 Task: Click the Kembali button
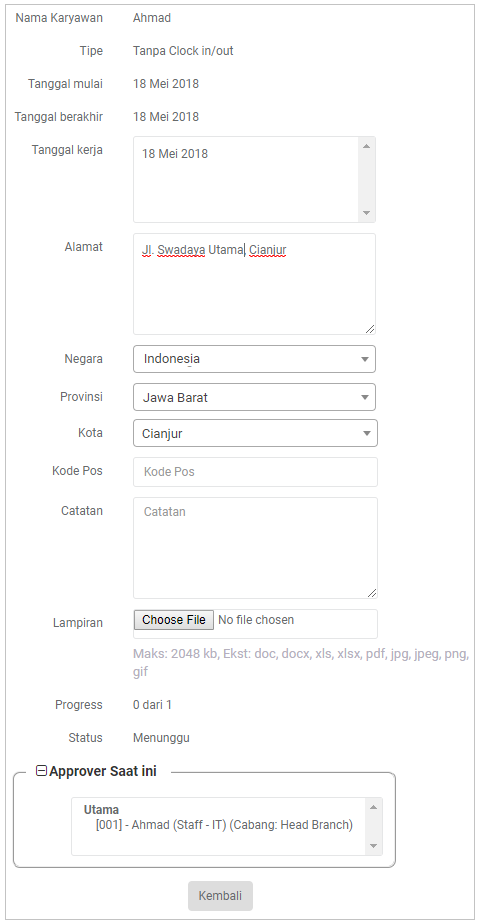[220, 896]
